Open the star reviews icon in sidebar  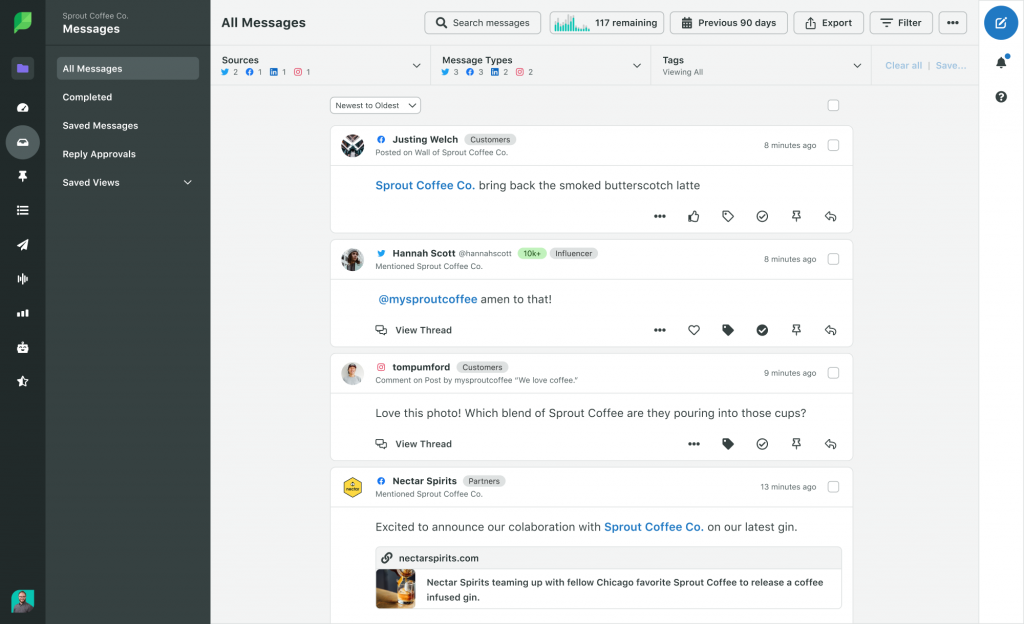[23, 381]
